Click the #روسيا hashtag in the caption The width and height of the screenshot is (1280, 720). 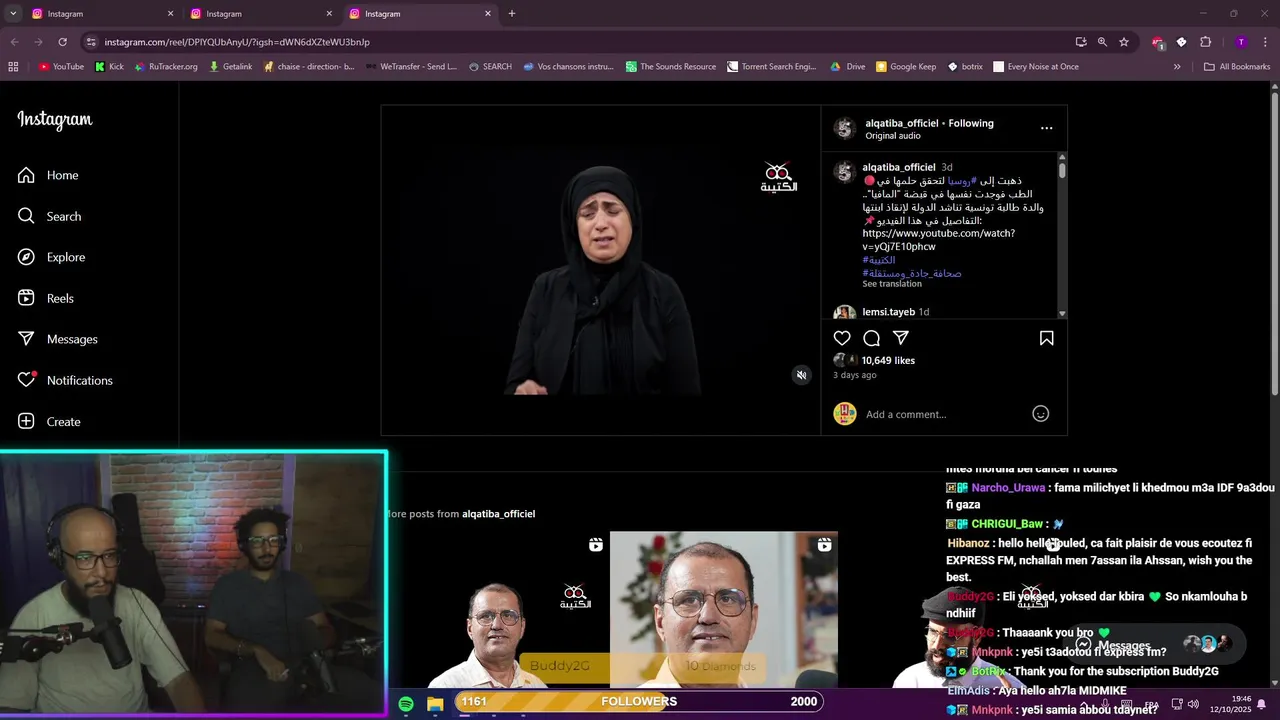pyautogui.click(x=962, y=181)
